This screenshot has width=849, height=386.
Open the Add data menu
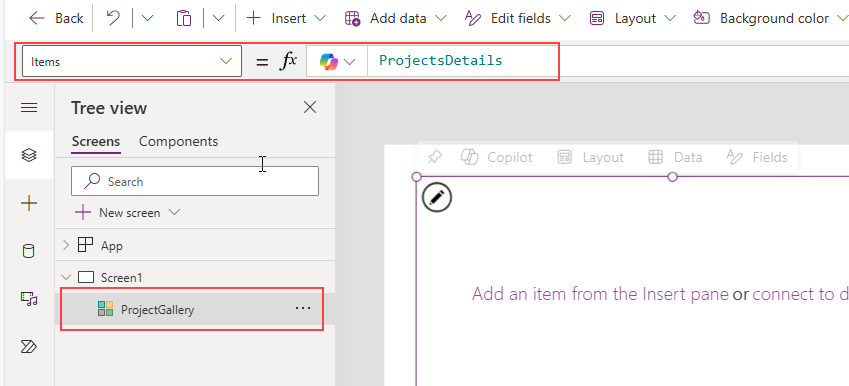pyautogui.click(x=395, y=18)
